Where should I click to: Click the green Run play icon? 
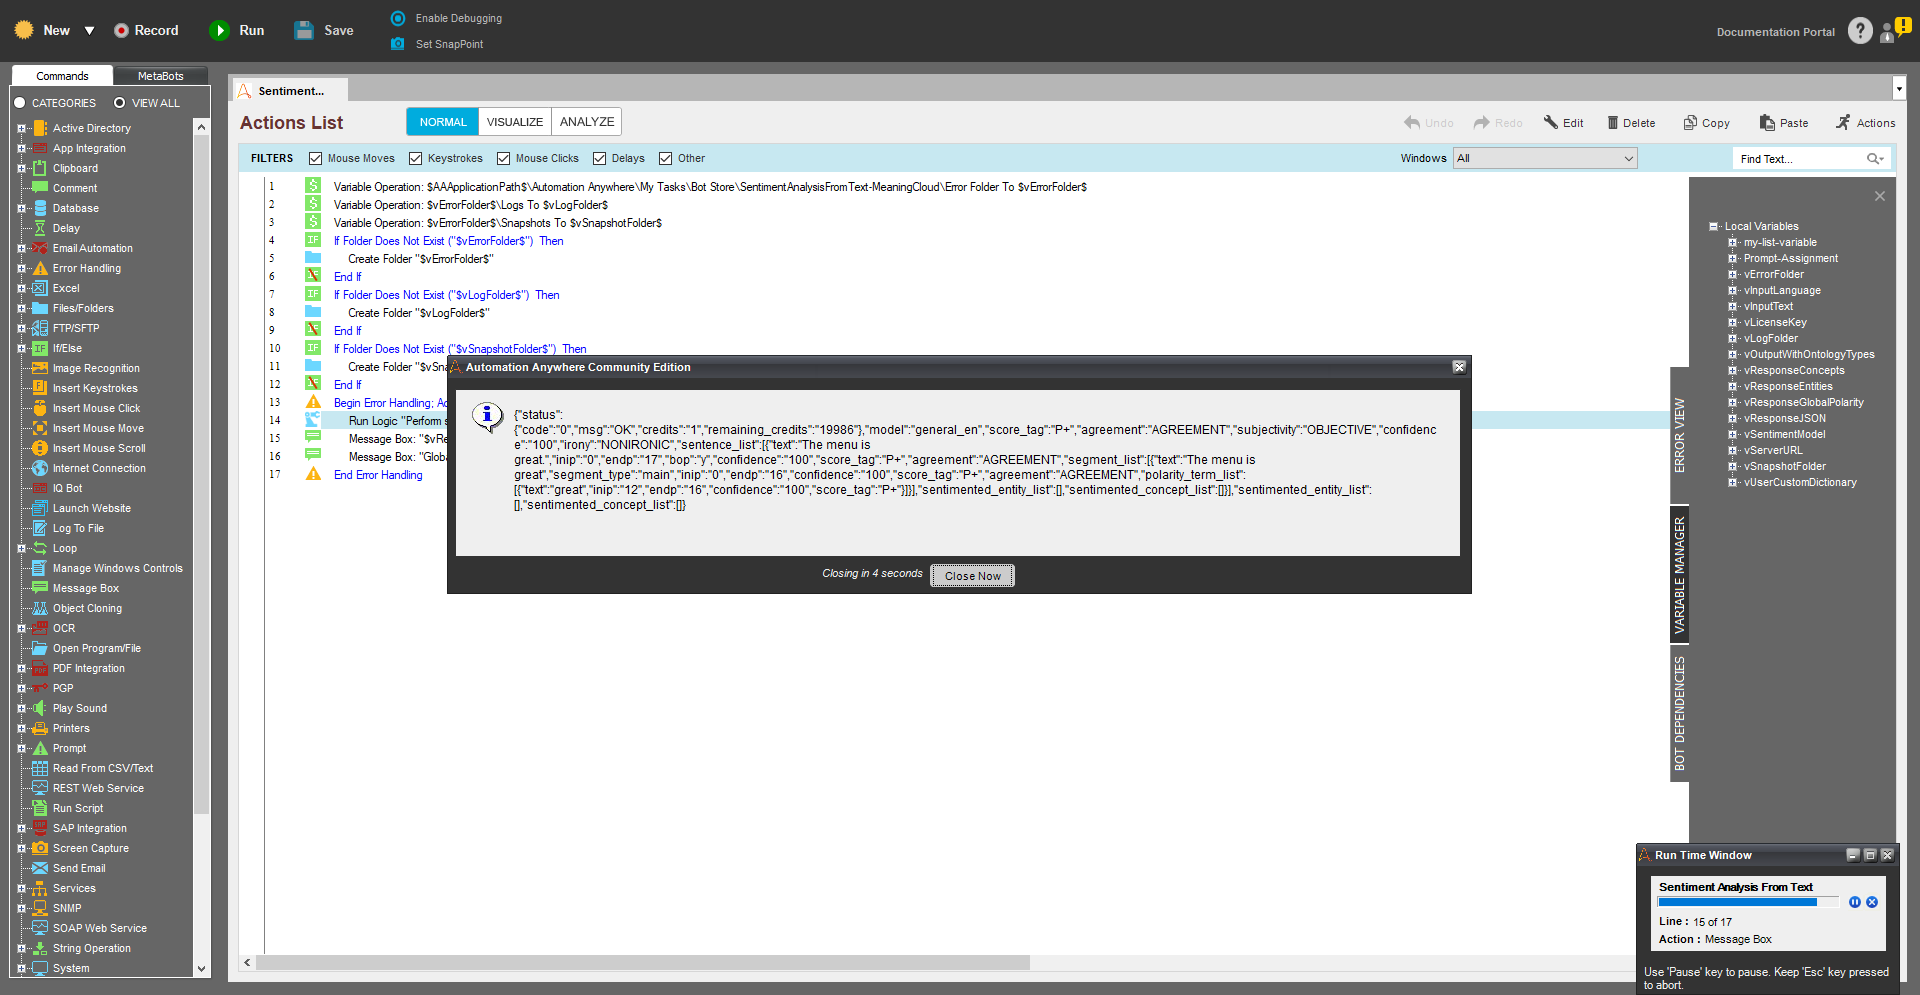(x=219, y=31)
